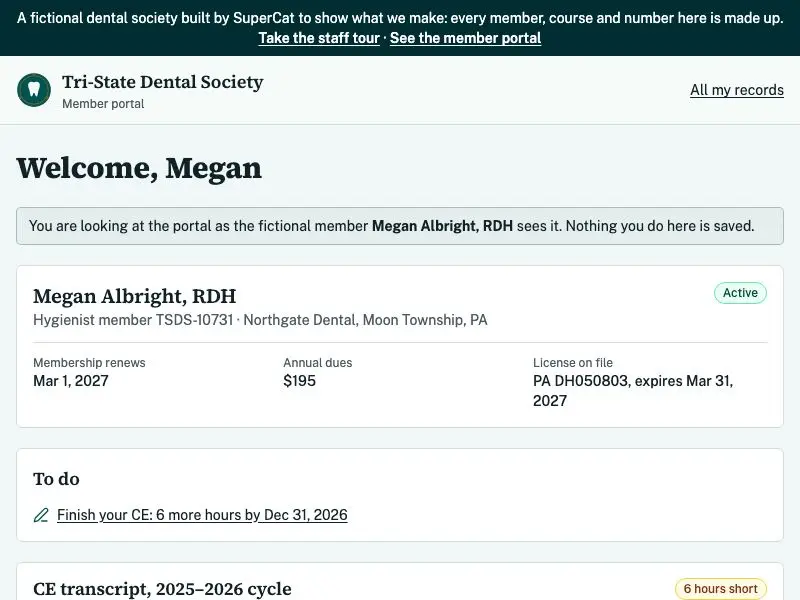Screen dimensions: 800x600
Task: Click the To do section heading
Action: [x=56, y=479]
